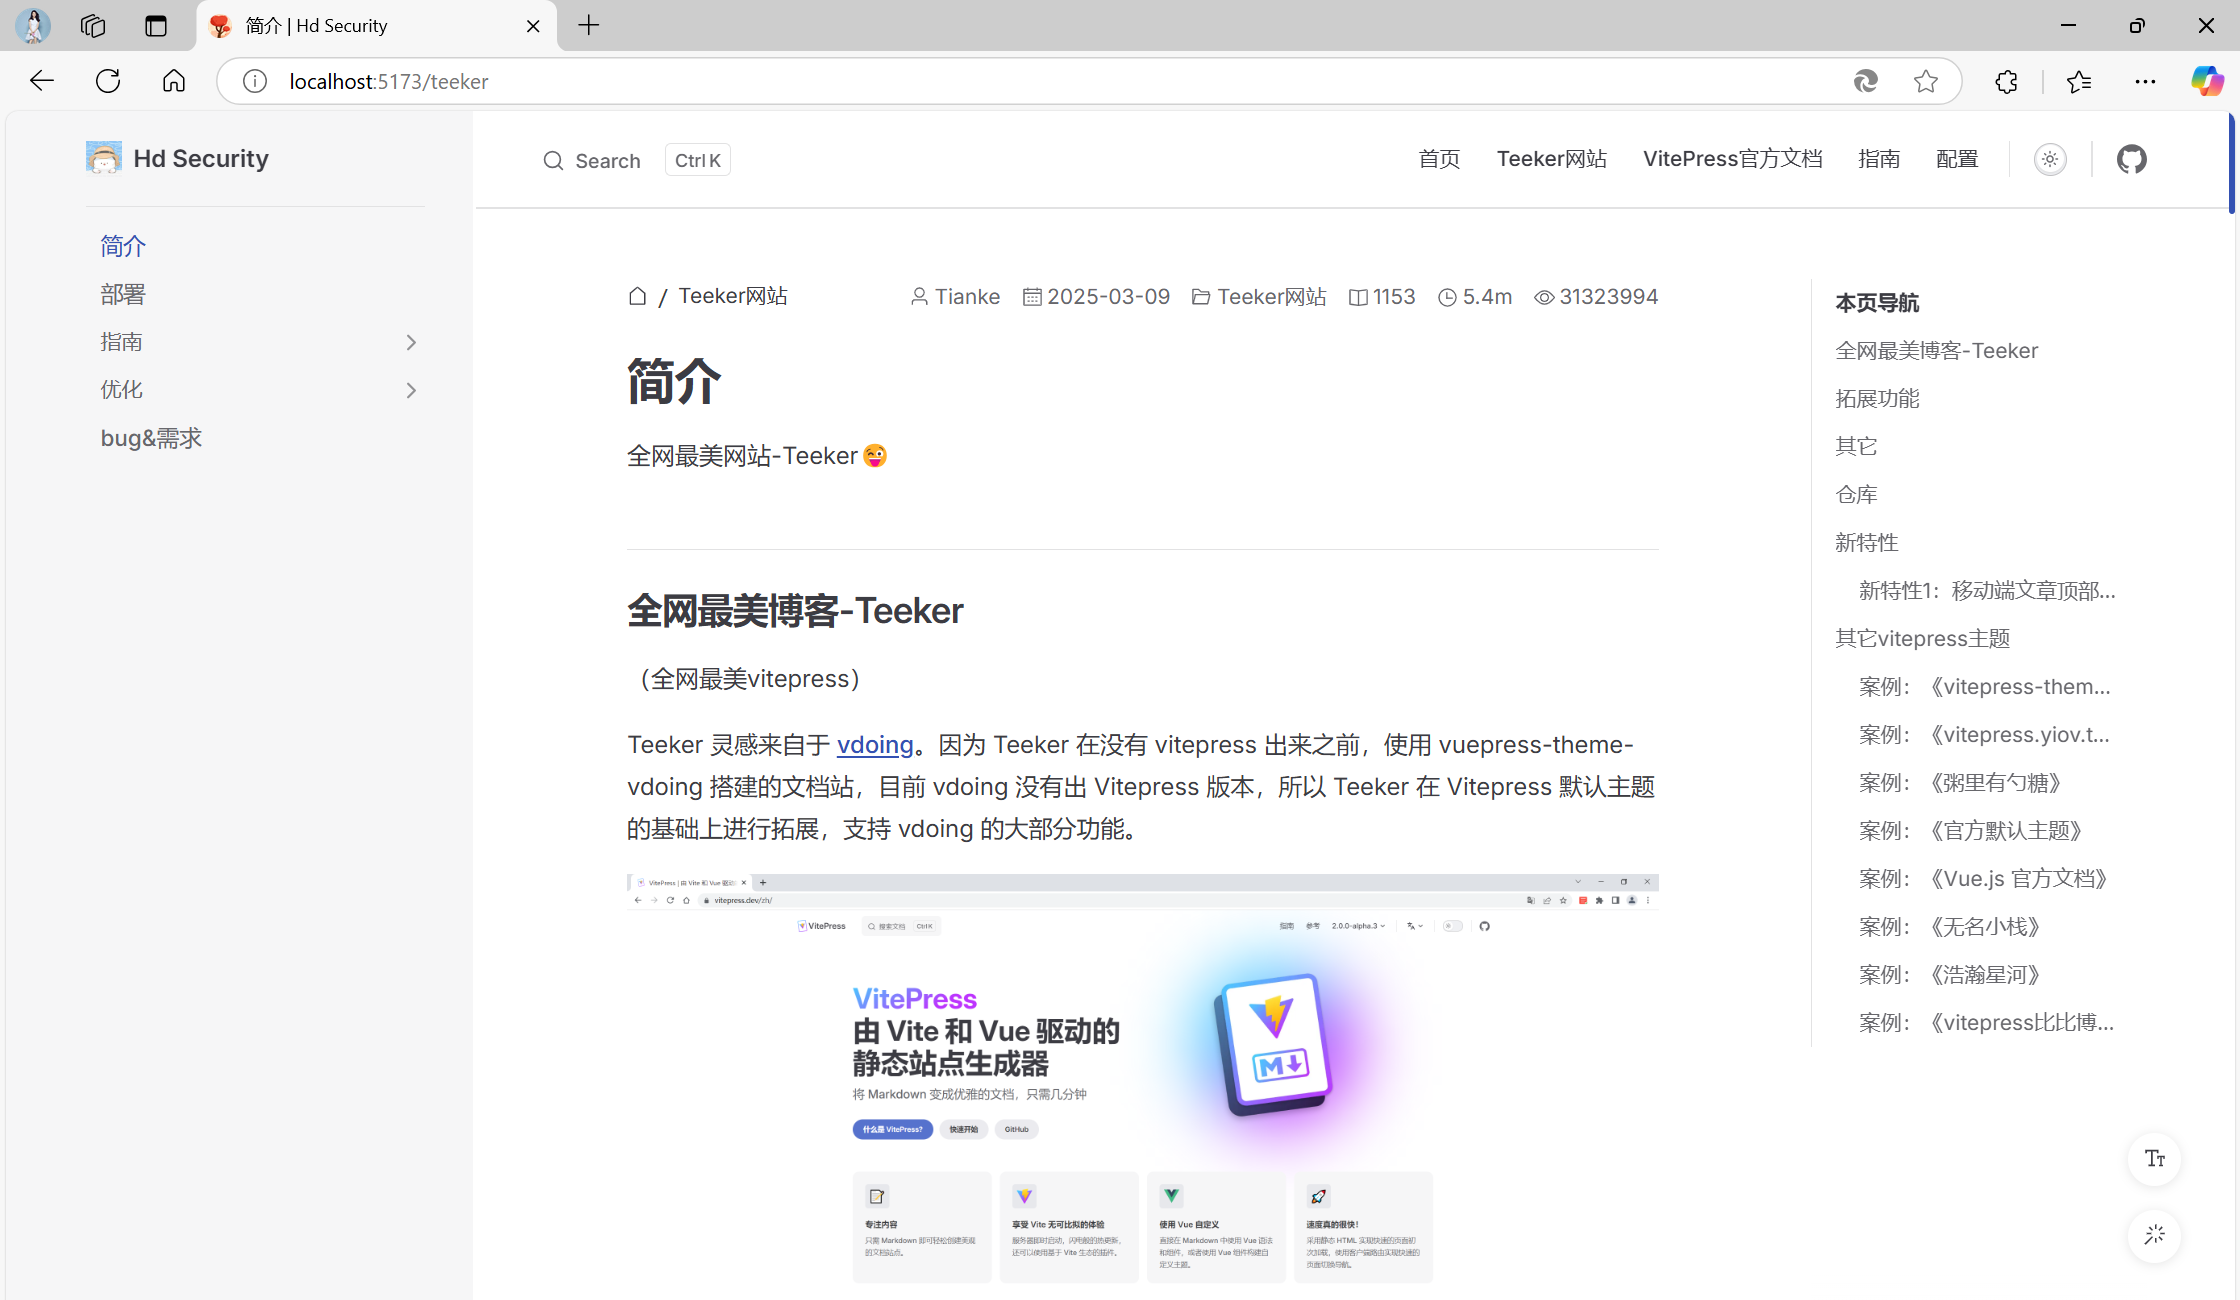2240x1300 pixels.
Task: Jump to 其它 outline entry
Action: coord(1856,446)
